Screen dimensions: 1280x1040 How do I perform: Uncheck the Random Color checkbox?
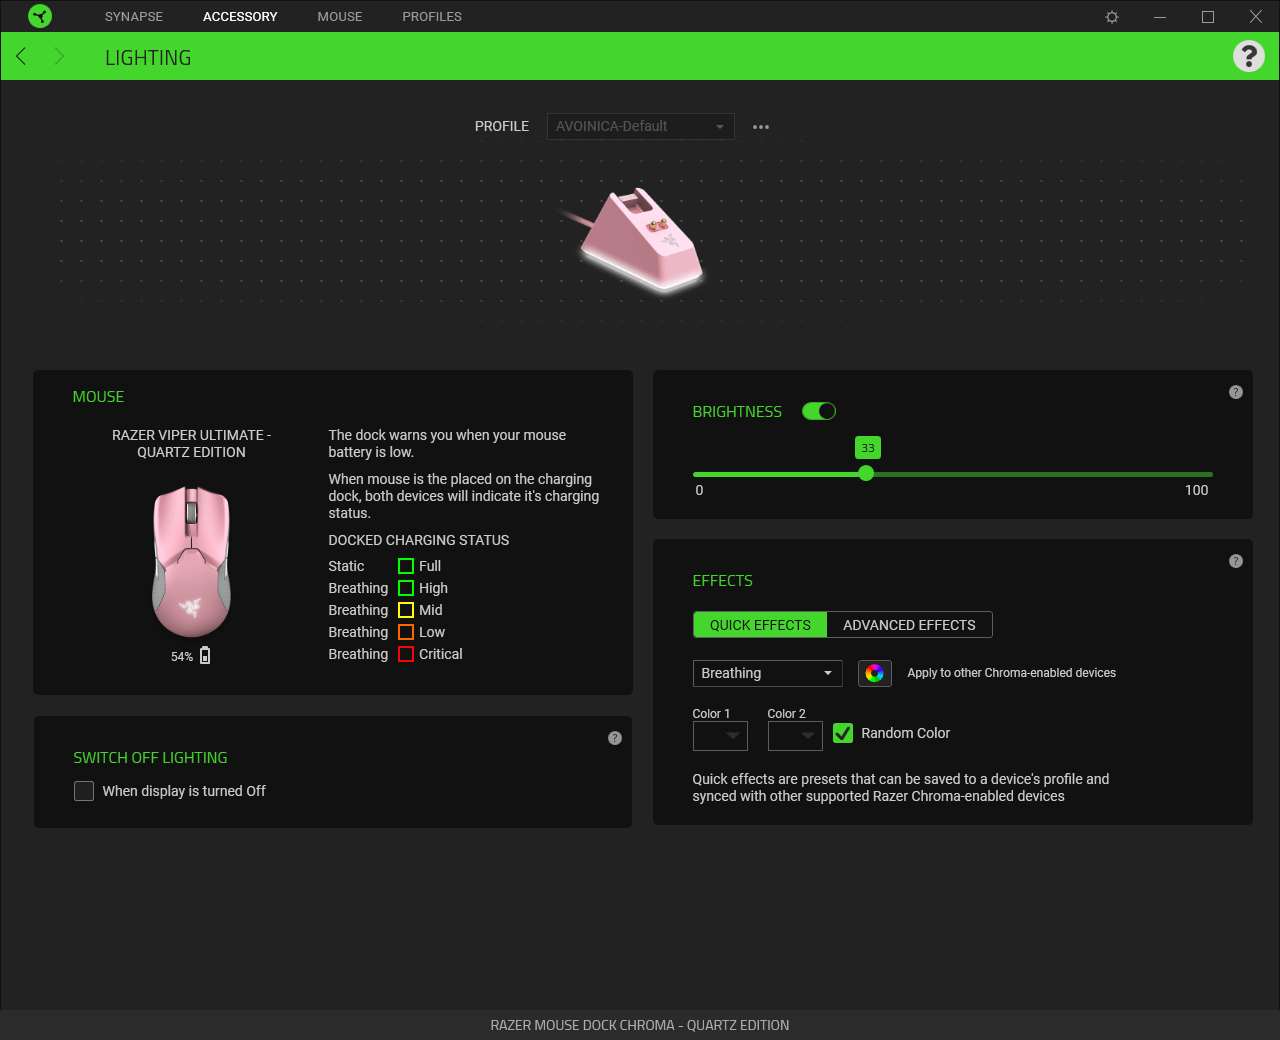click(843, 733)
